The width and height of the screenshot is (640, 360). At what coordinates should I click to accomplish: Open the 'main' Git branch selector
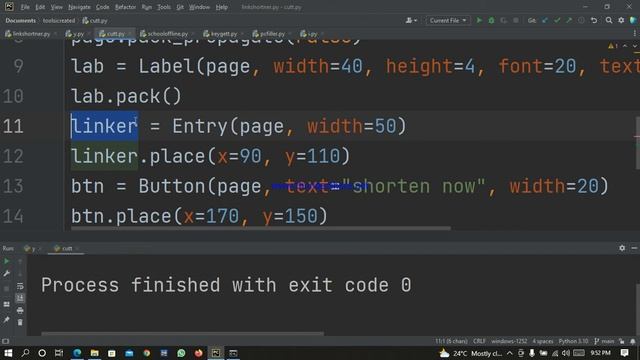point(604,341)
